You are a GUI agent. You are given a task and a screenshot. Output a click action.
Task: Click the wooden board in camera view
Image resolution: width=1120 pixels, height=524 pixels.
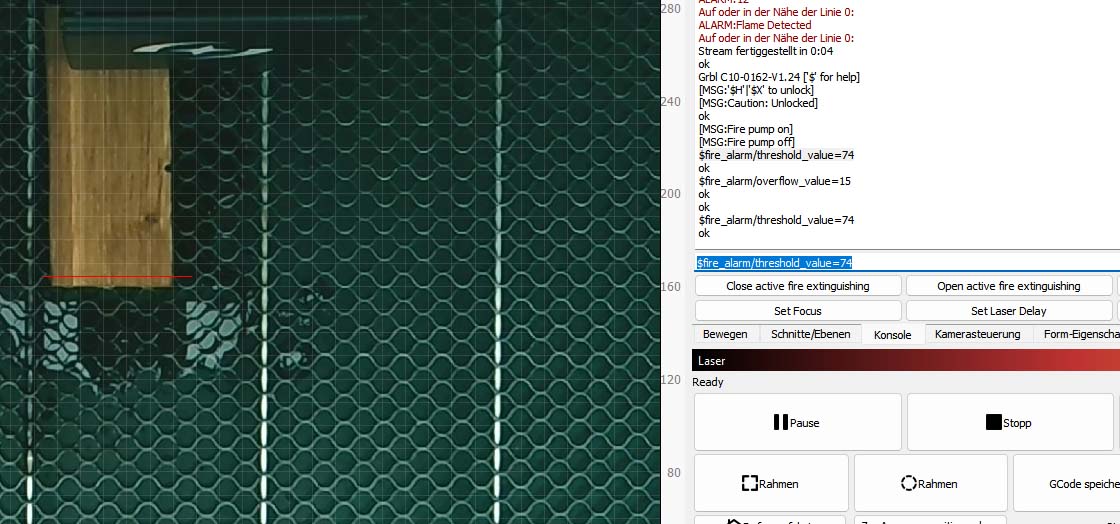(110, 170)
